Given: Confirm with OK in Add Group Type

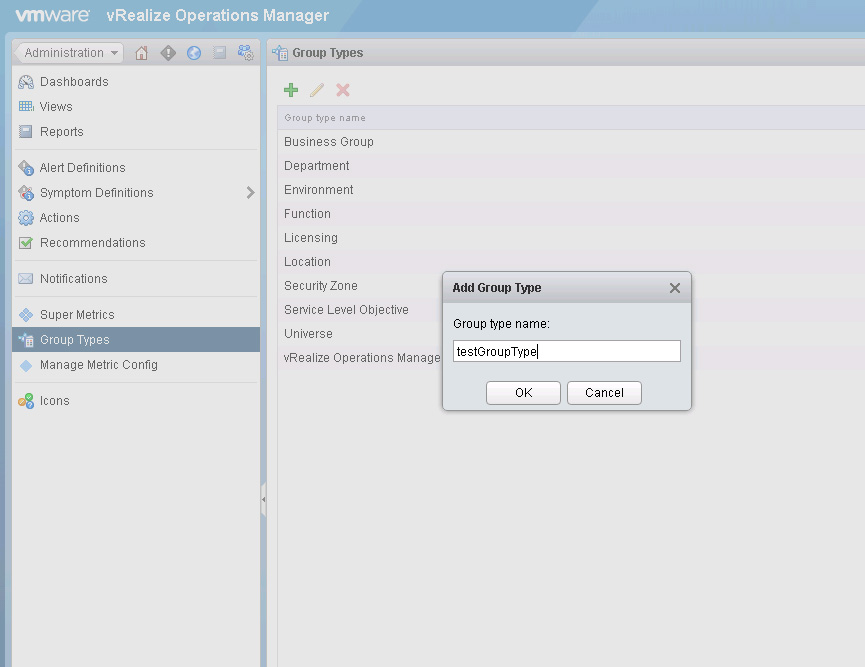Looking at the screenshot, I should coord(523,393).
